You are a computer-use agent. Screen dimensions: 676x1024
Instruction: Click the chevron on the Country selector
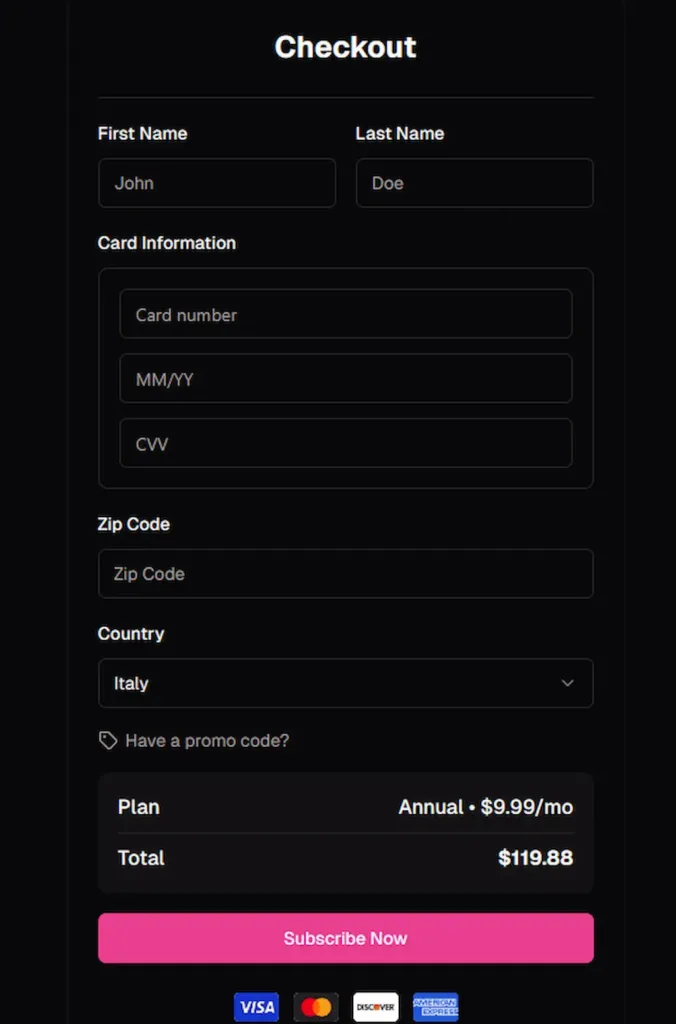click(x=567, y=683)
